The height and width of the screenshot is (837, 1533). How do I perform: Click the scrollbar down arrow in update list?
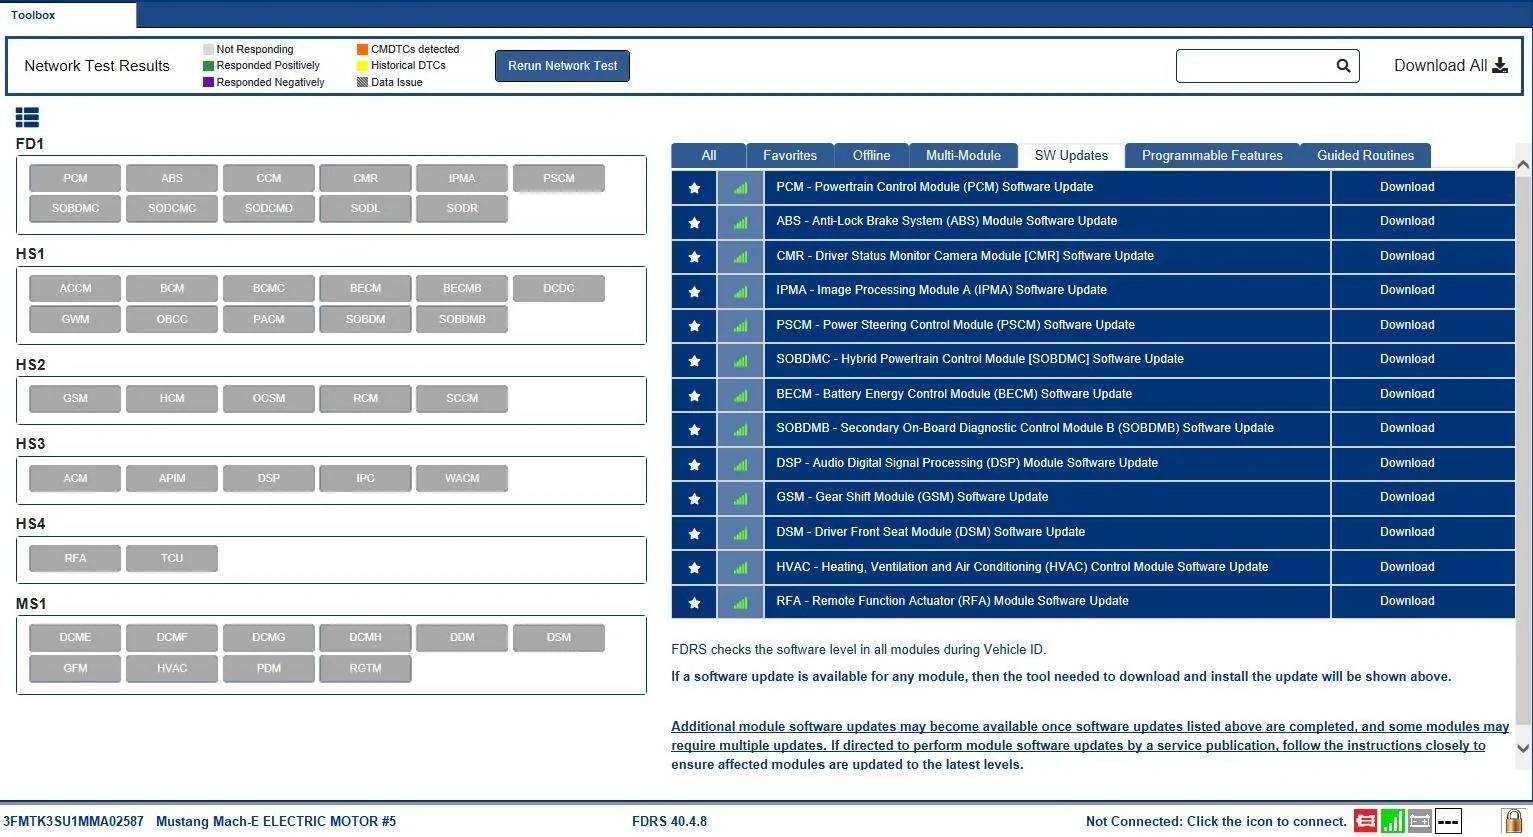coord(1523,748)
